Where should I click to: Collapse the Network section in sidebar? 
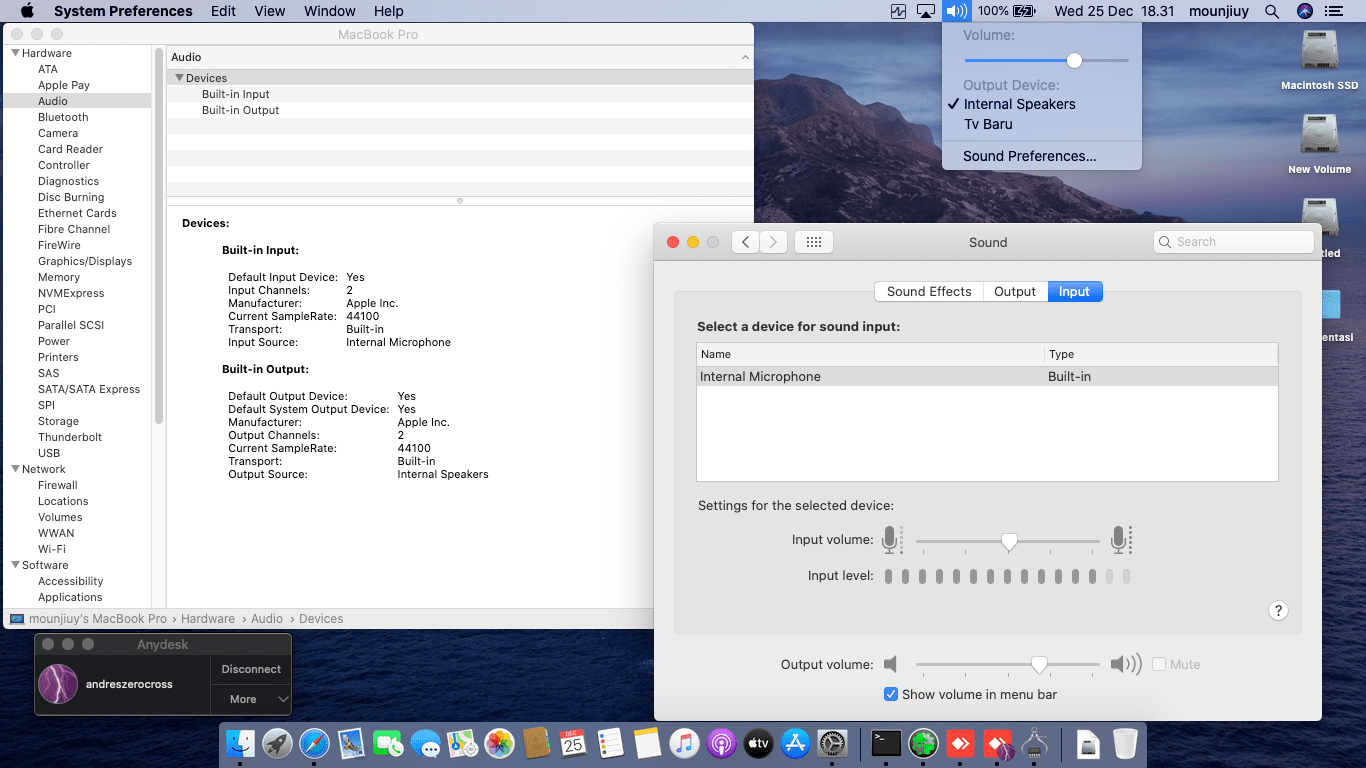15,469
